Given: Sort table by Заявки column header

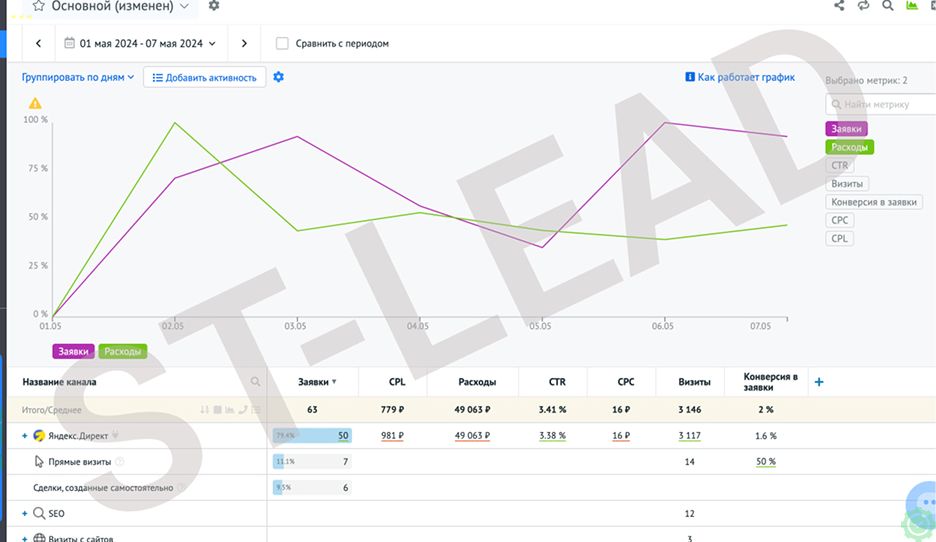Looking at the screenshot, I should 317,382.
